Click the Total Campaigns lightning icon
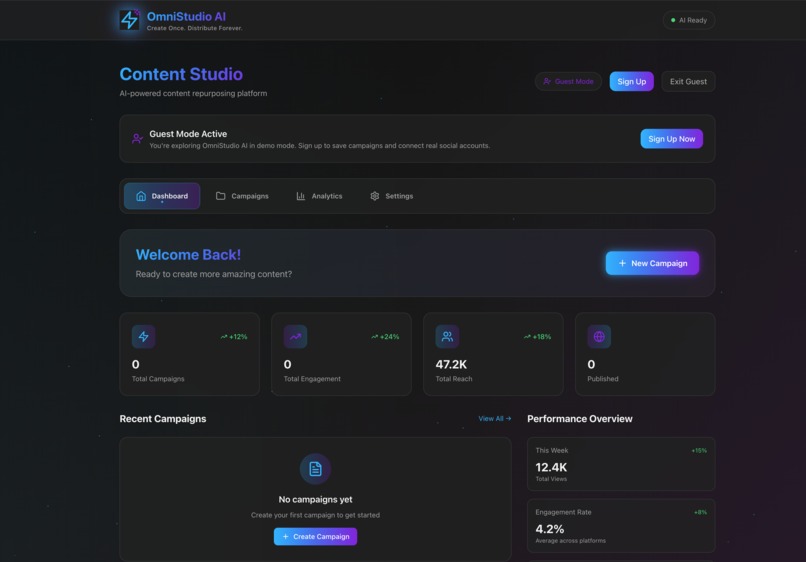Image resolution: width=806 pixels, height=562 pixels. [x=143, y=337]
